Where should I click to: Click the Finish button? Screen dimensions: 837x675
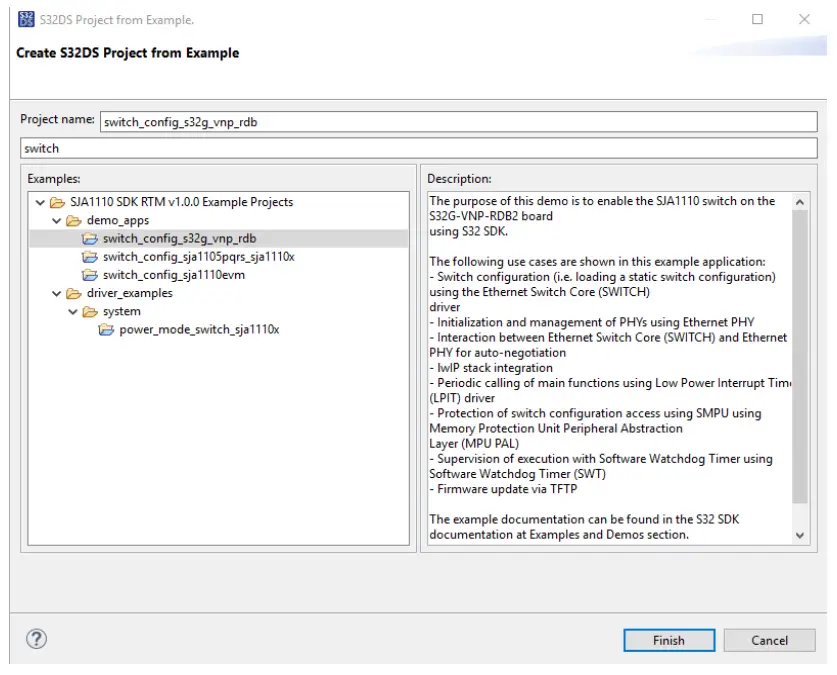pos(668,640)
